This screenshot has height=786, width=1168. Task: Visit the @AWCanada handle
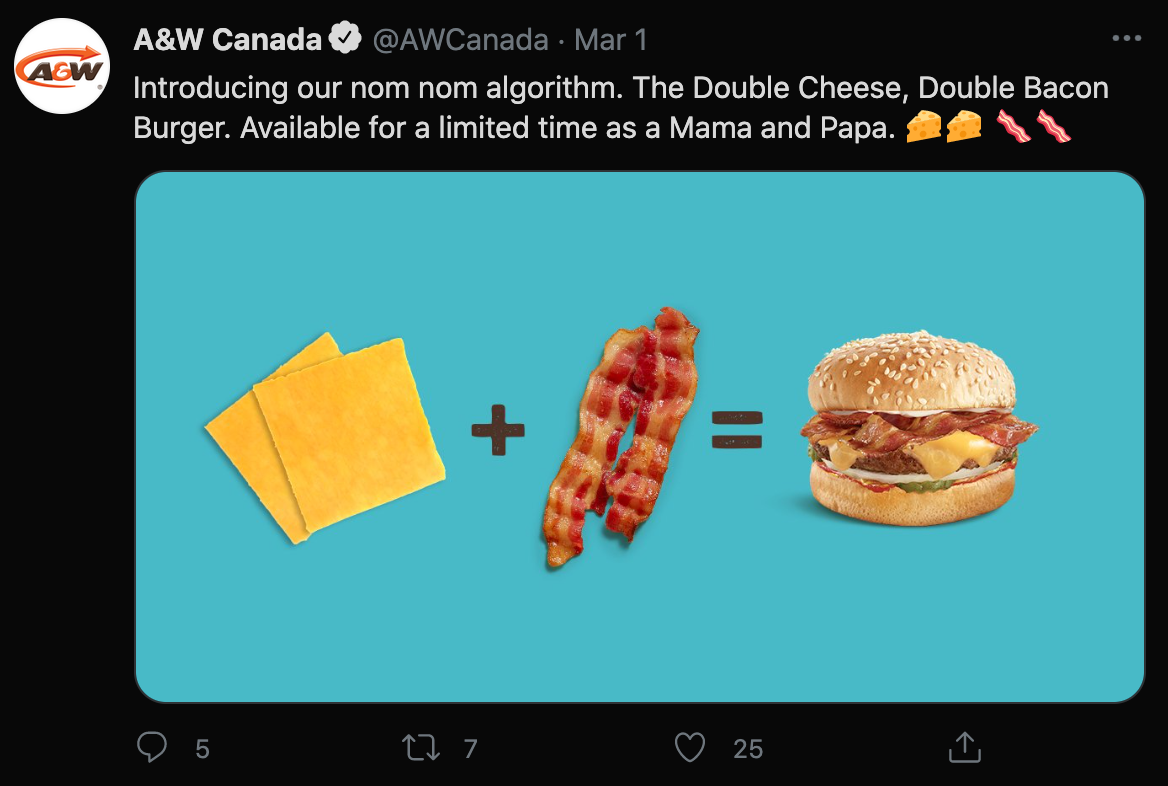click(460, 40)
